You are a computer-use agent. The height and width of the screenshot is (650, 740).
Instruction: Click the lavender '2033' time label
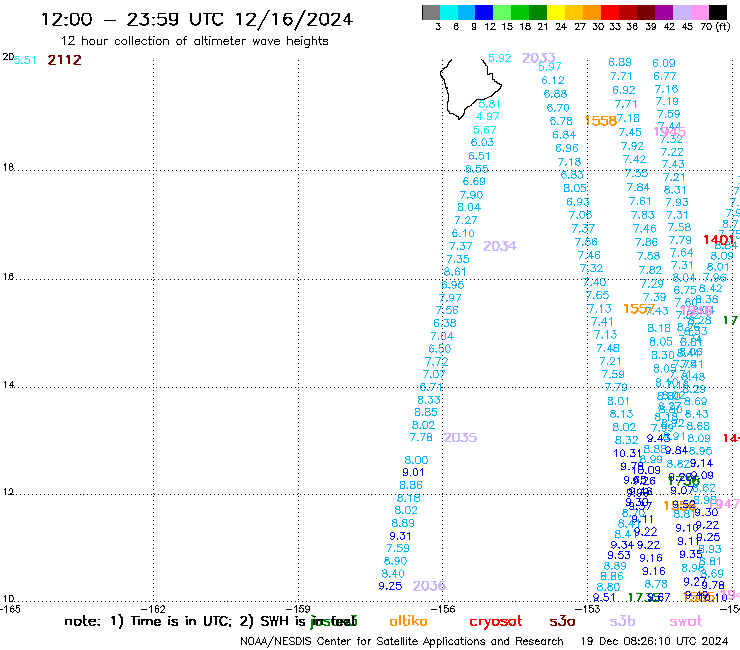(x=538, y=58)
